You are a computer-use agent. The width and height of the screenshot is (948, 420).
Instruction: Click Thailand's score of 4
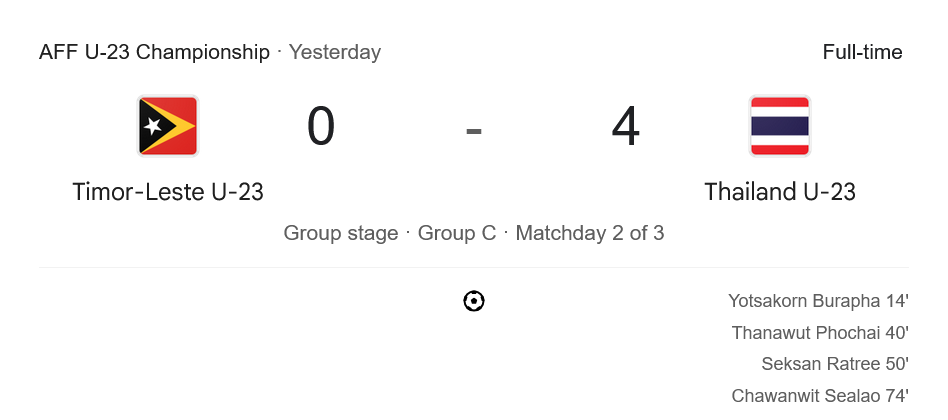(x=626, y=127)
